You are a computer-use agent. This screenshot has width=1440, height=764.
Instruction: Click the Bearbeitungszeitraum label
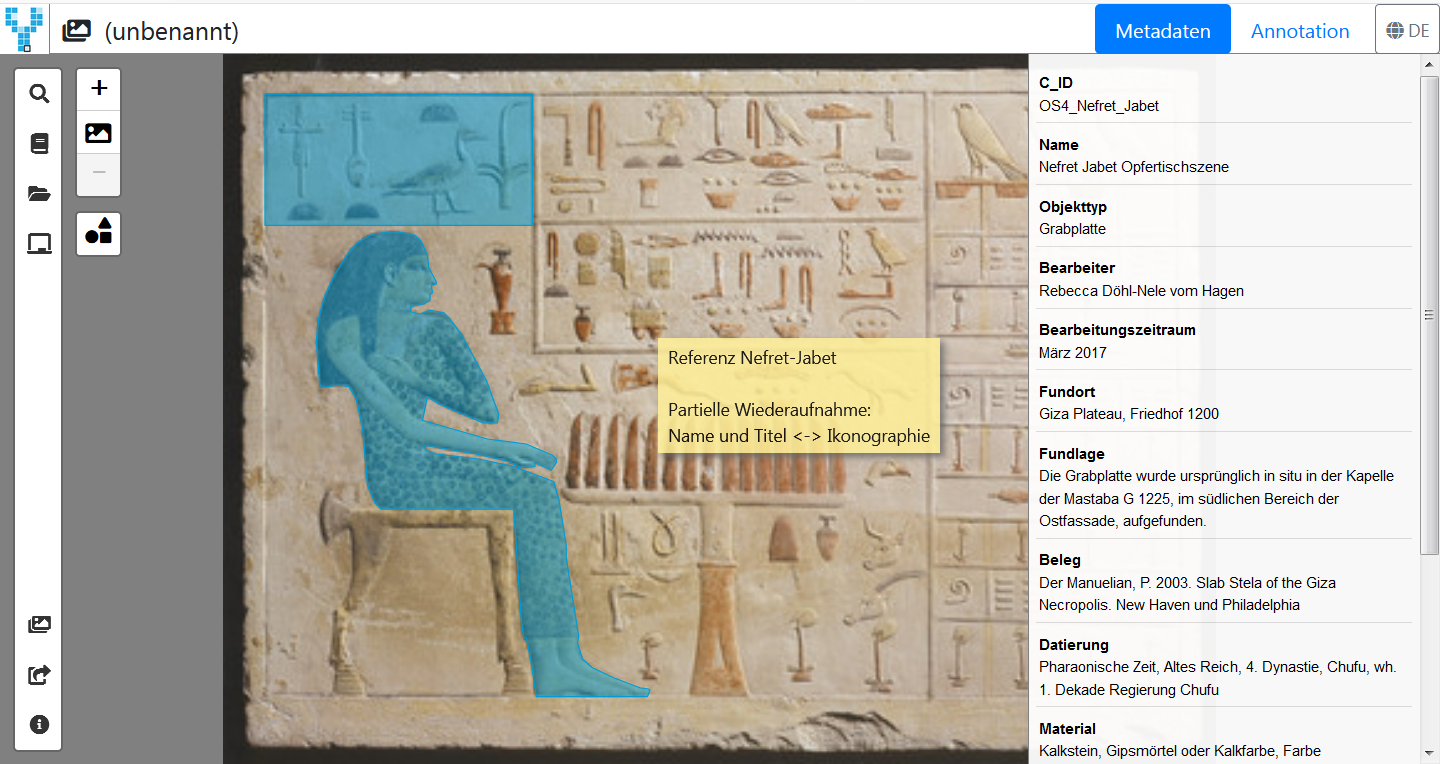pos(1118,330)
